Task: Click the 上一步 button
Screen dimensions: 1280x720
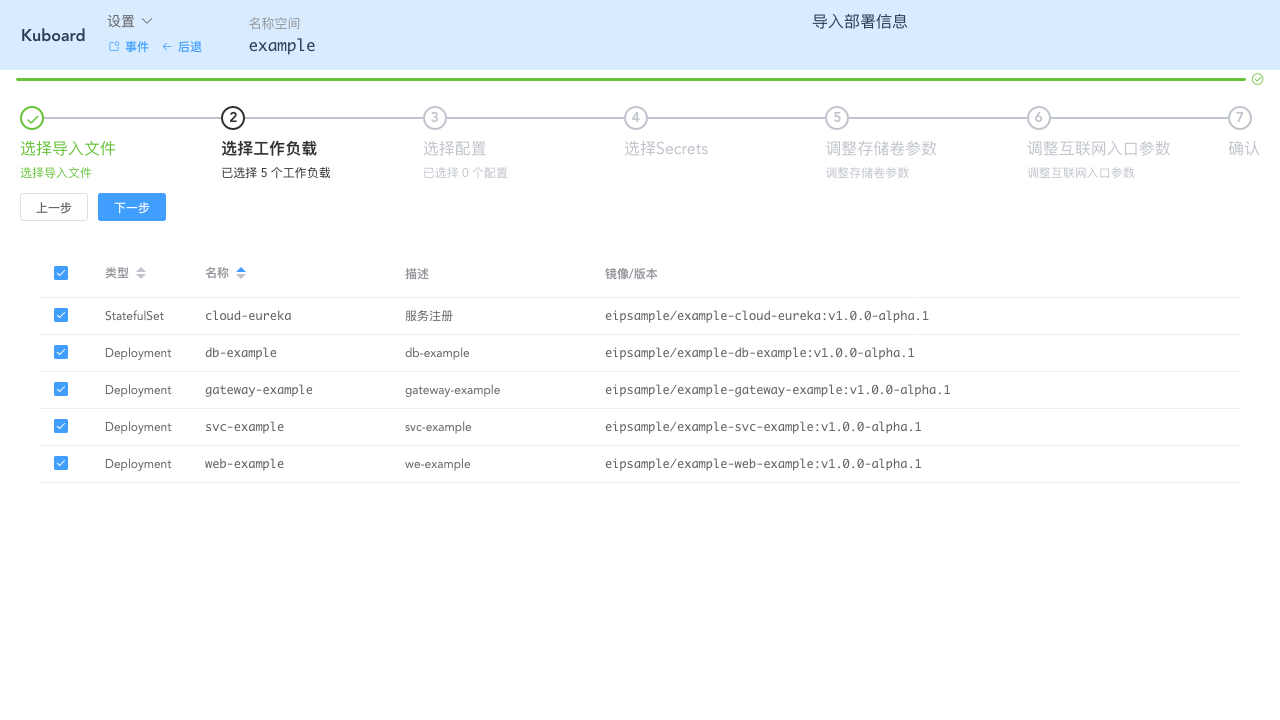Action: (54, 207)
